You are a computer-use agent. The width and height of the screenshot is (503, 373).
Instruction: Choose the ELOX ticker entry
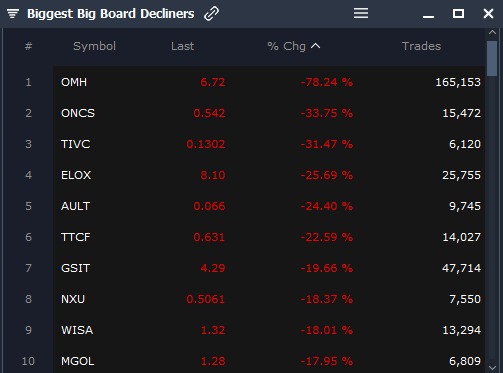click(76, 175)
